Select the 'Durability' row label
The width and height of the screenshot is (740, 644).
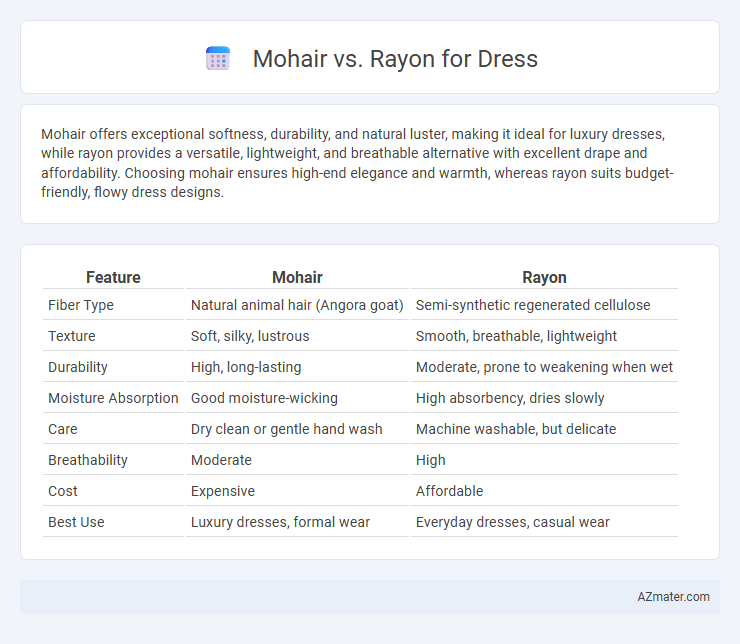point(78,367)
